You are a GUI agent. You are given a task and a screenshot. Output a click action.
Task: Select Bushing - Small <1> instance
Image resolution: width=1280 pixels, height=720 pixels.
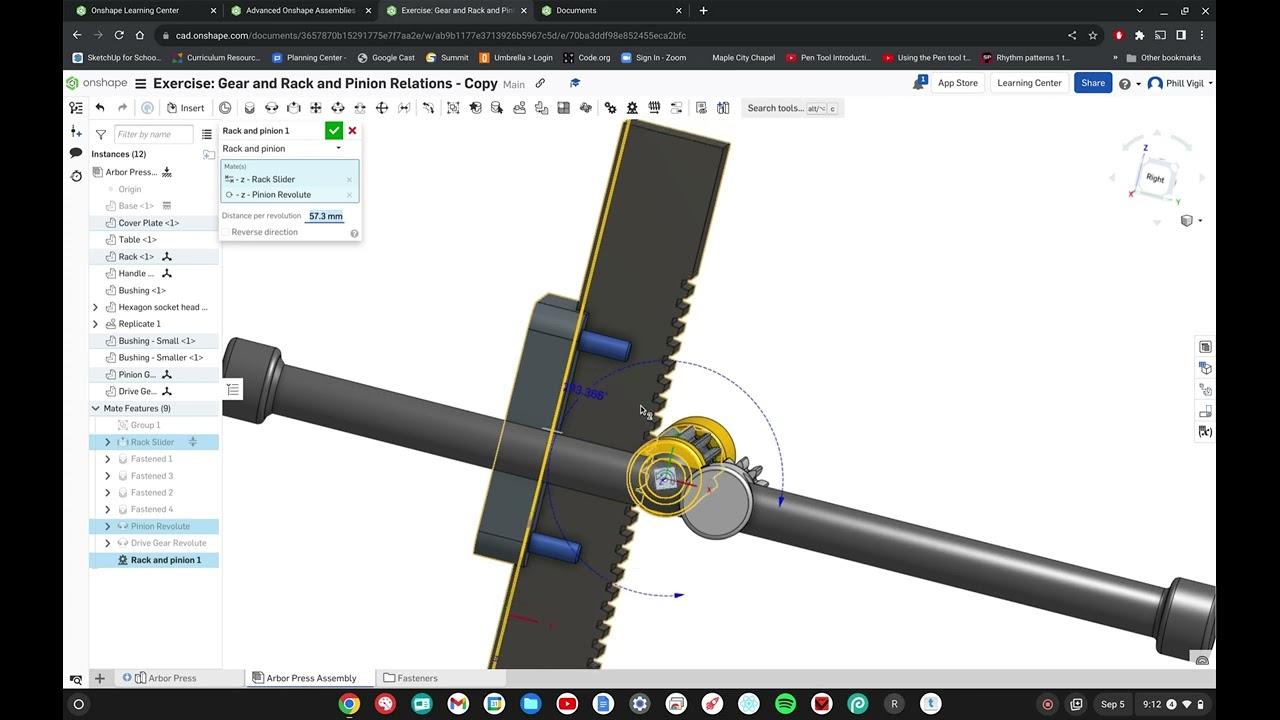tap(157, 341)
